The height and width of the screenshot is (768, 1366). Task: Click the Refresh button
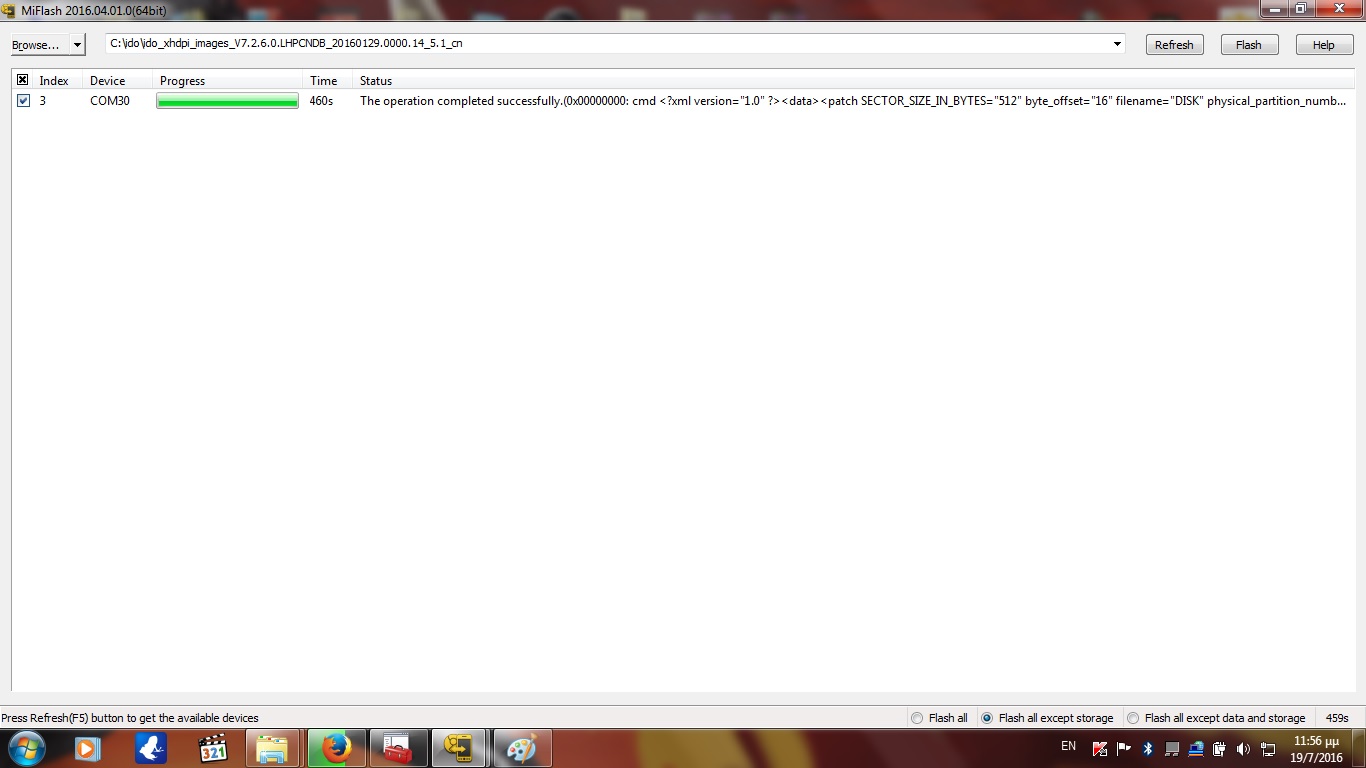point(1174,45)
